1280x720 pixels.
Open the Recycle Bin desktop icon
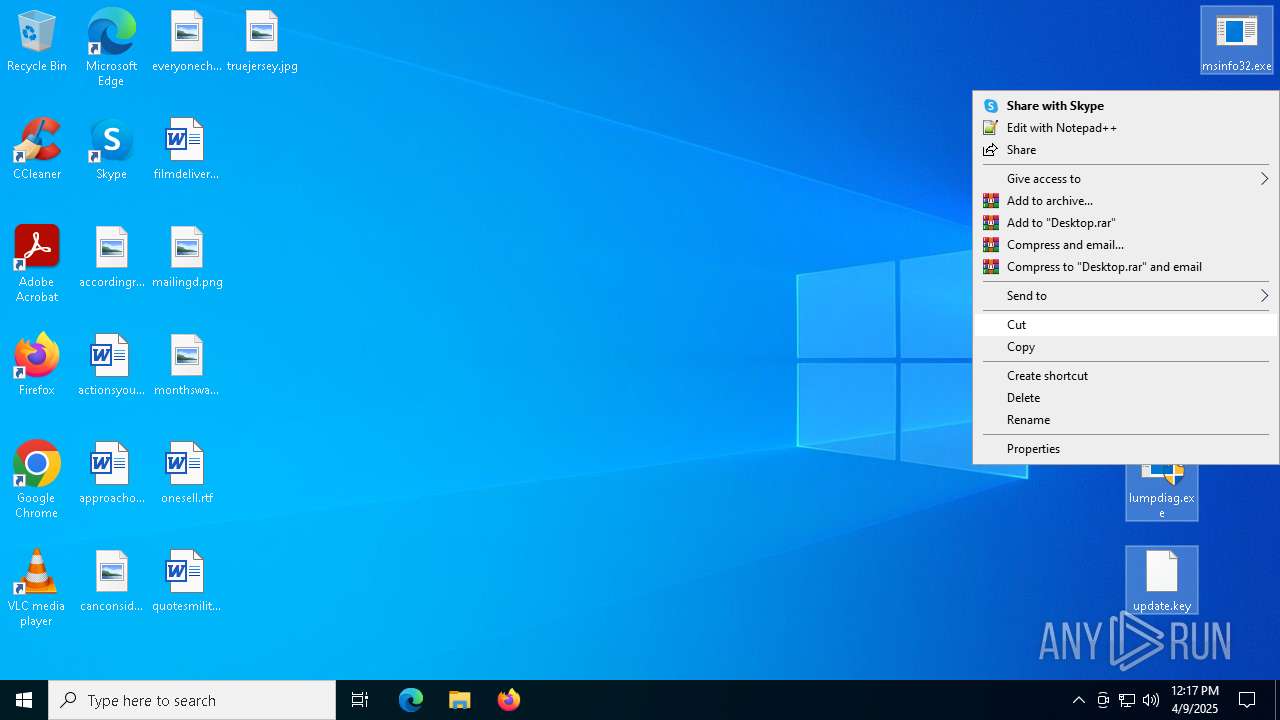click(37, 42)
